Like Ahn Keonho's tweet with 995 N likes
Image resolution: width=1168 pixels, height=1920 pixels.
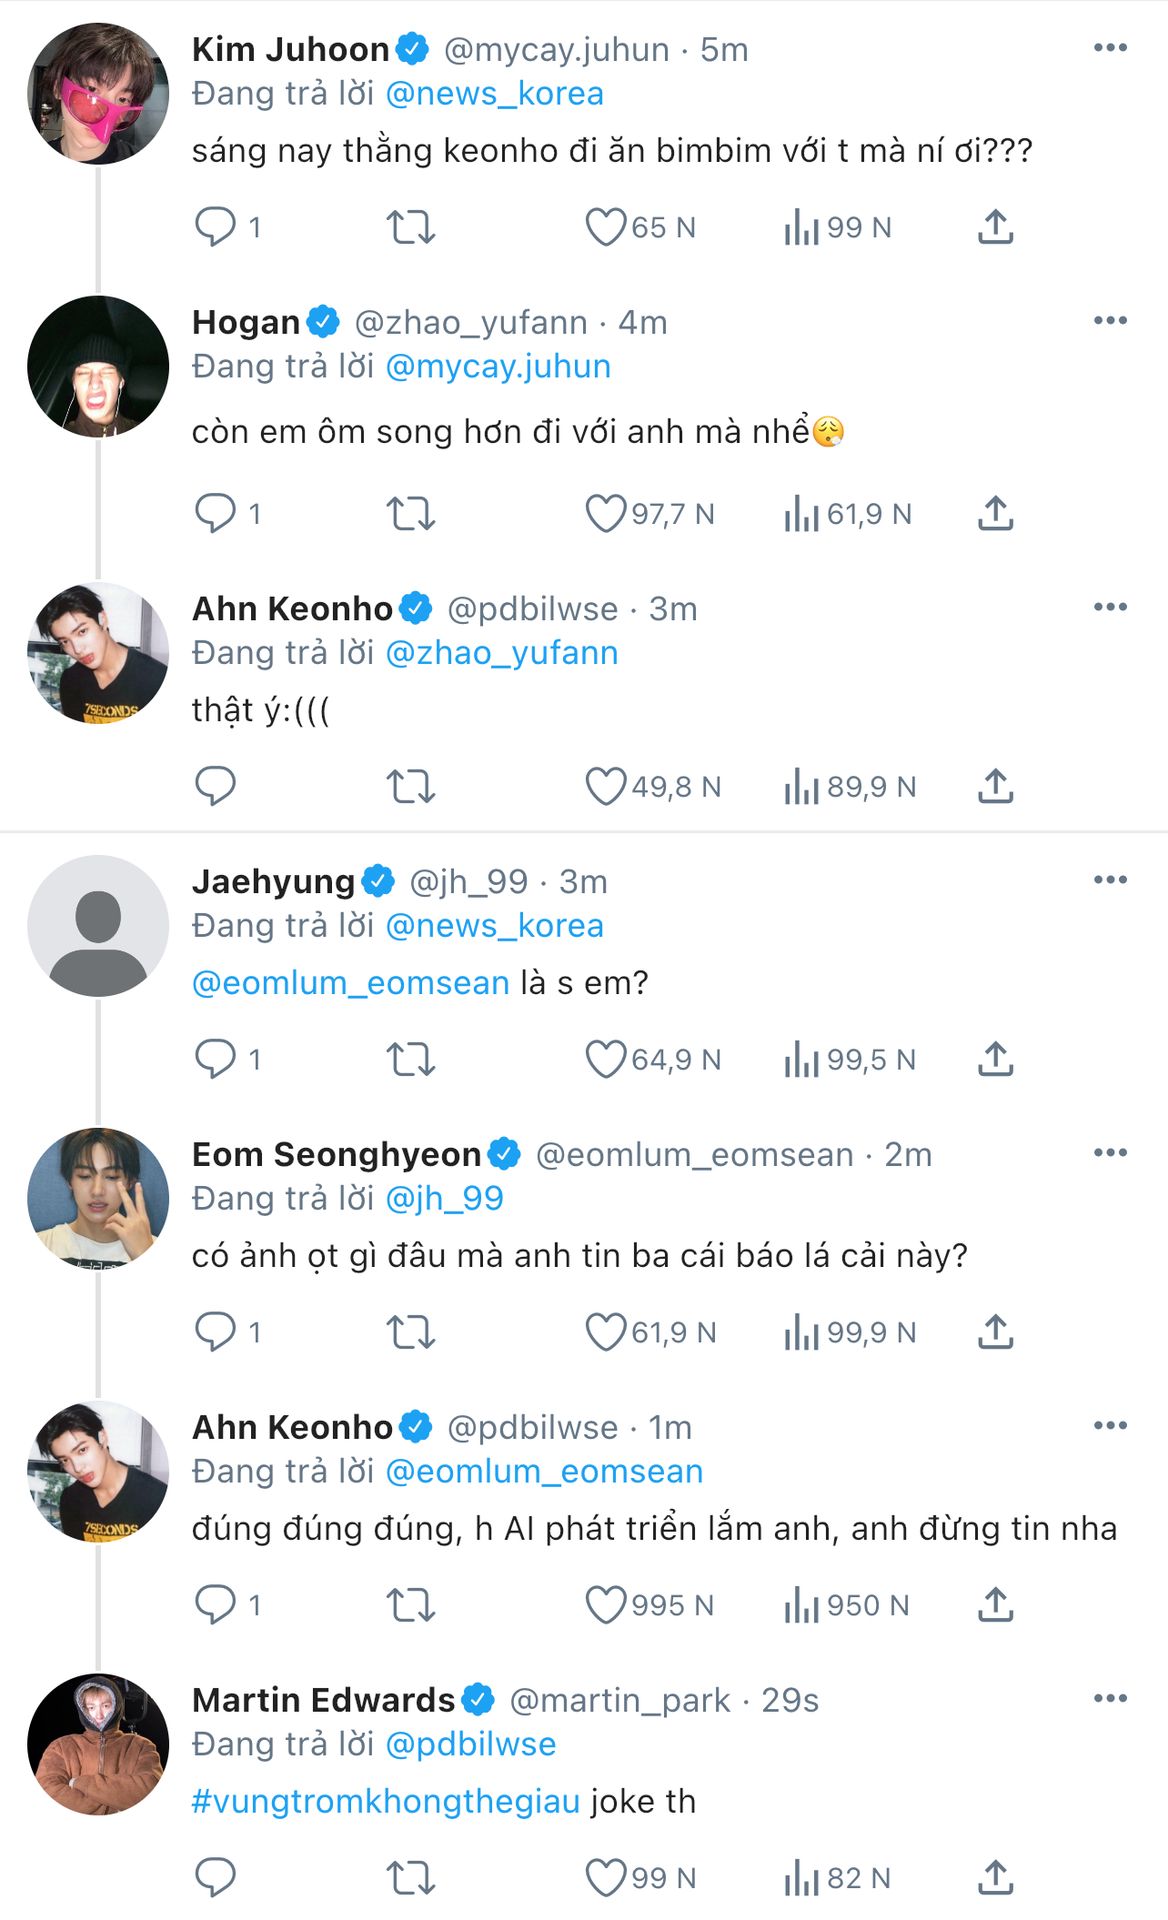pos(605,1605)
